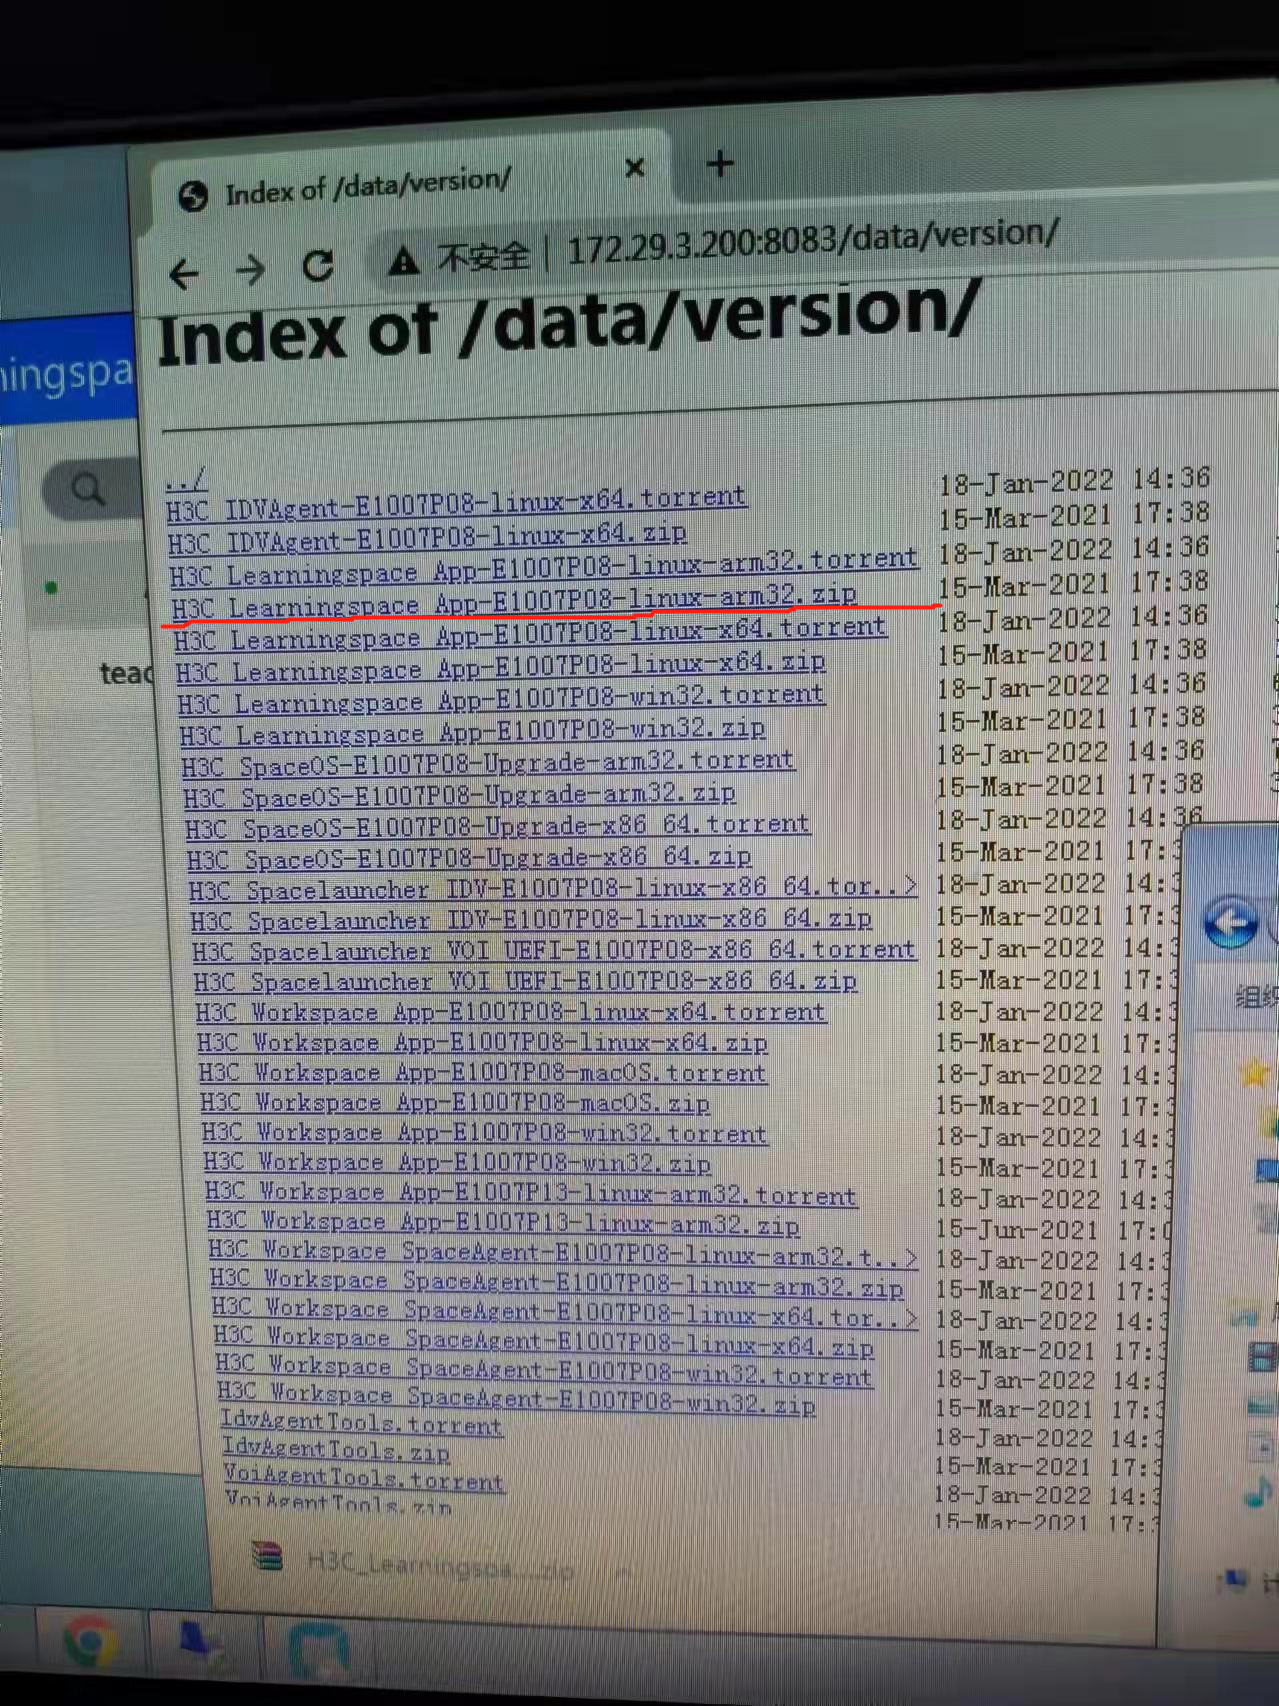Download H3C_Workspace_App-E1007P08-win32.zip

click(x=458, y=1163)
